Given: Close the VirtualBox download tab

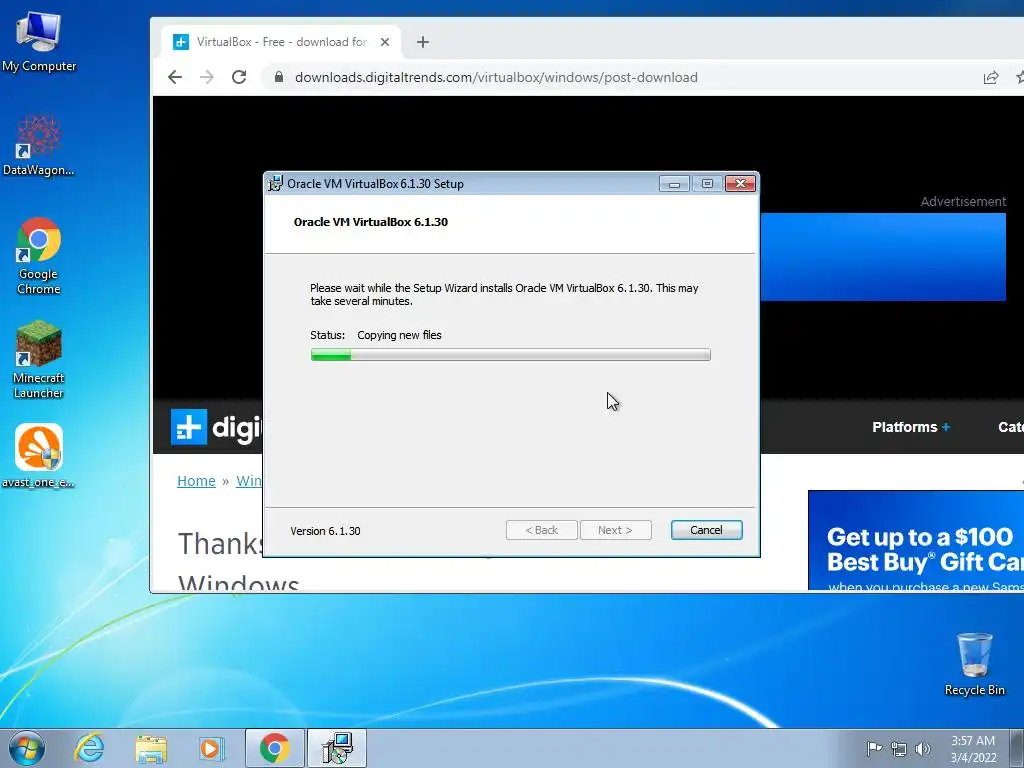Looking at the screenshot, I should click(x=385, y=42).
